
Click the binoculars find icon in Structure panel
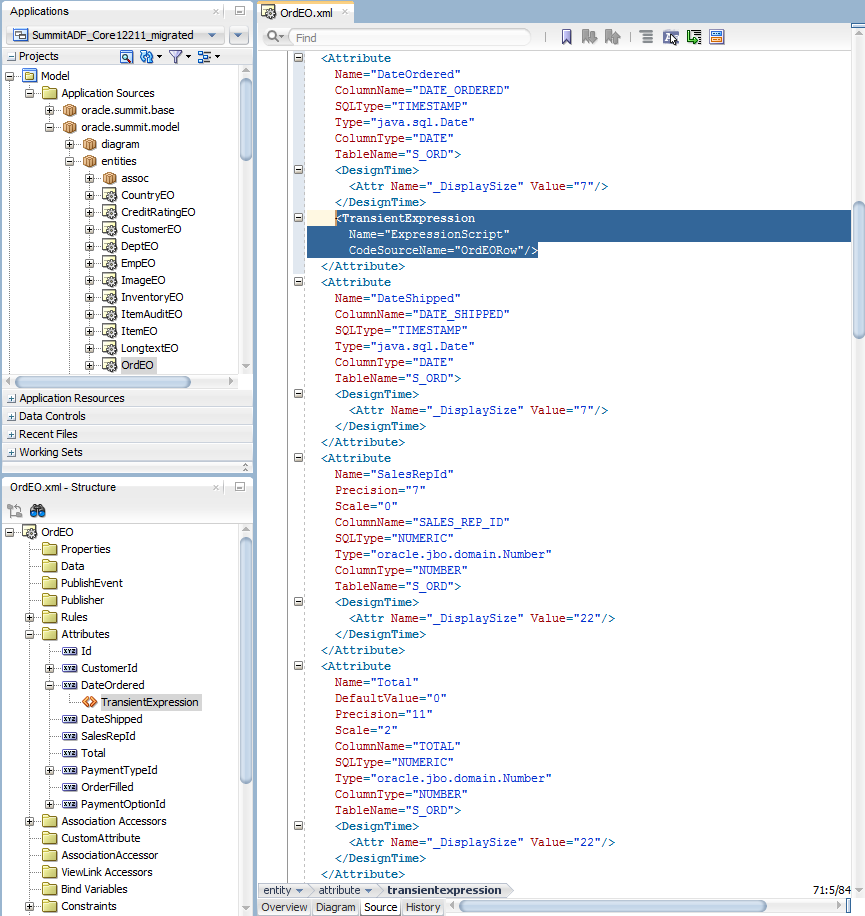click(x=38, y=511)
